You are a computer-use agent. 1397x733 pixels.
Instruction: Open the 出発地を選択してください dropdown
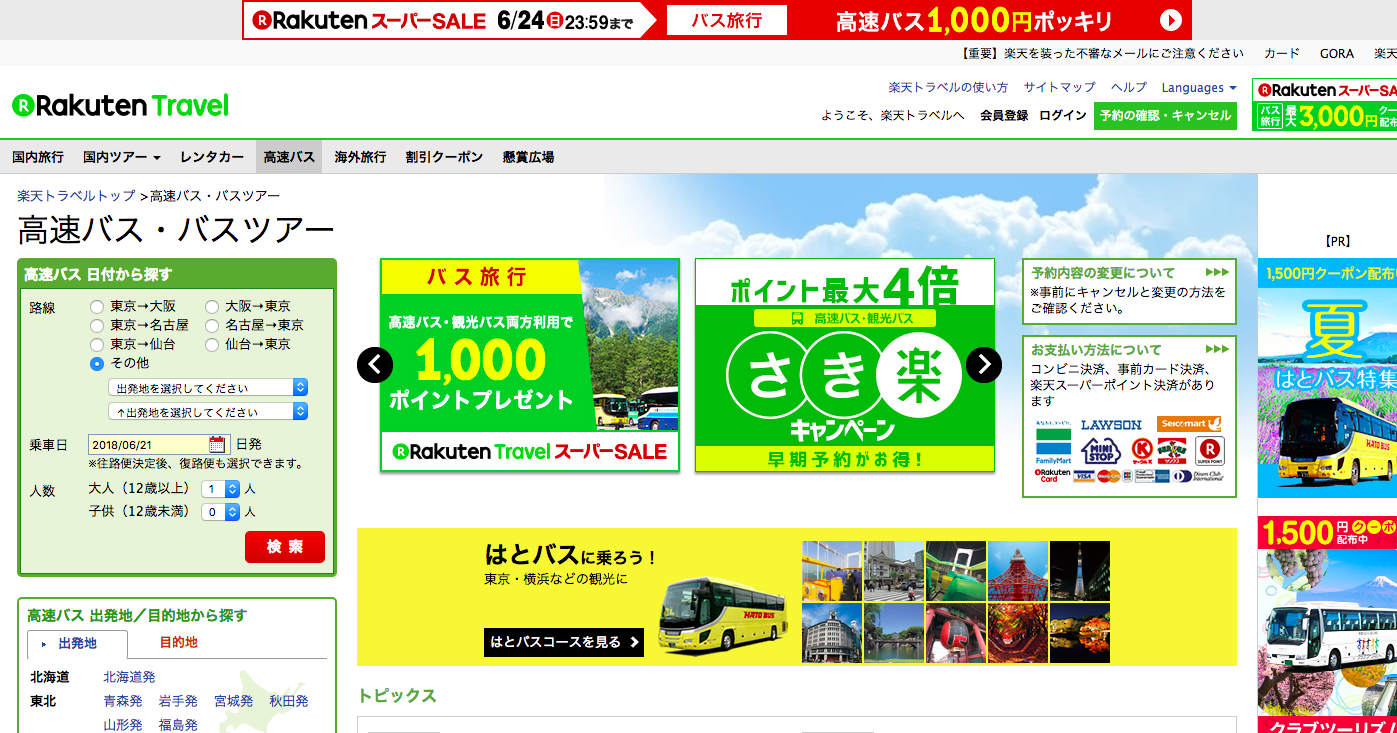(x=208, y=388)
